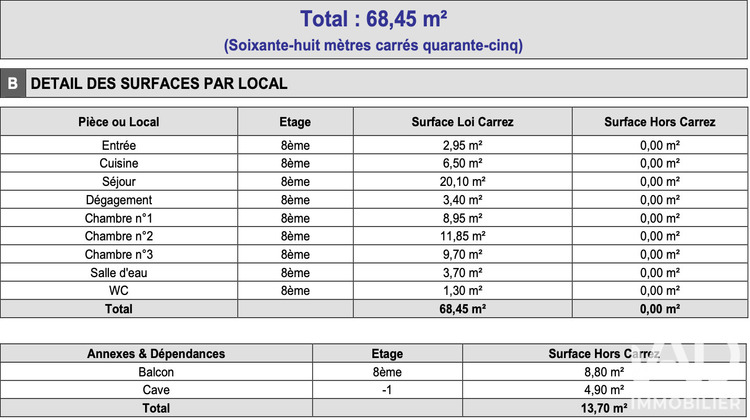Click the Chambre n°1 row label
750x420 pixels.
pyautogui.click(x=119, y=219)
